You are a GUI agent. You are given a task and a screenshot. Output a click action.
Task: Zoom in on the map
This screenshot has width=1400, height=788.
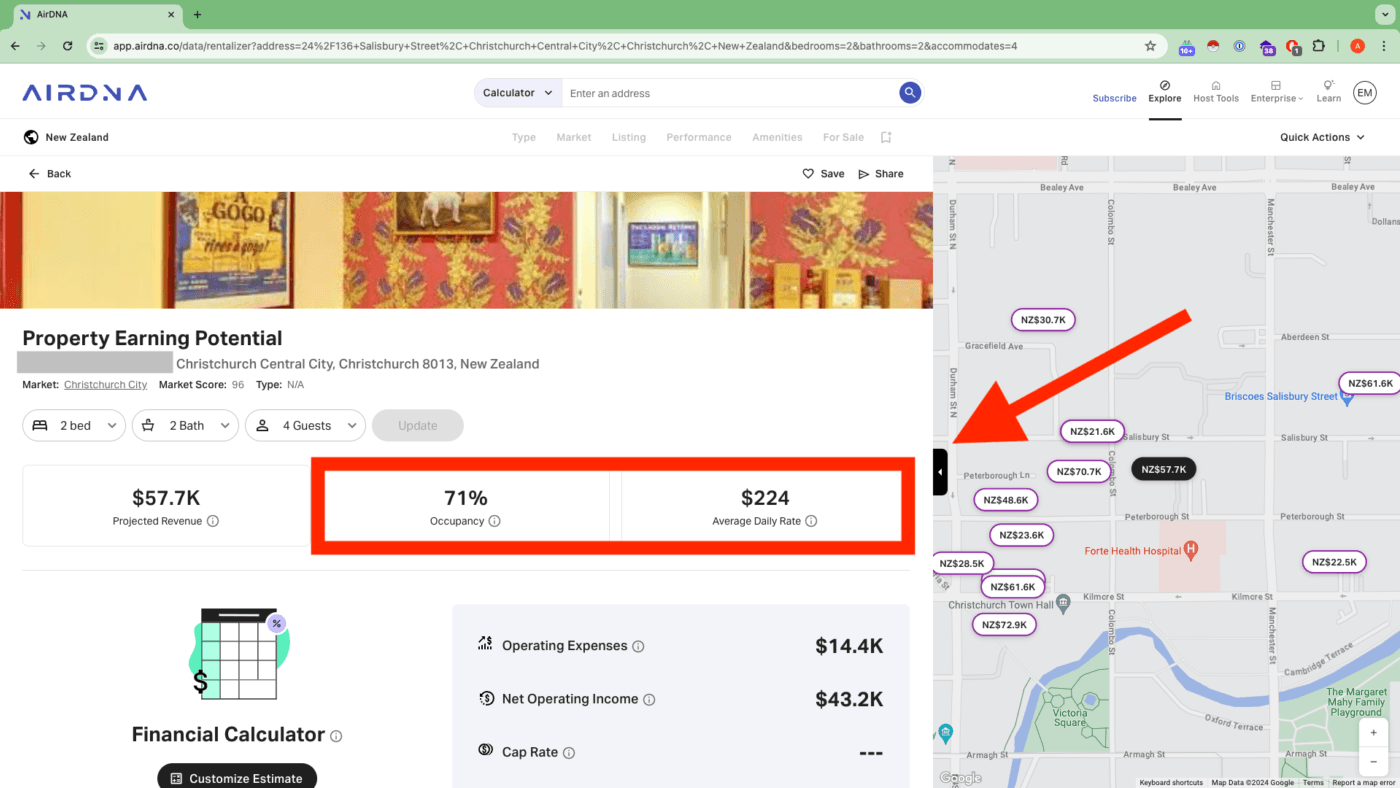point(1372,732)
